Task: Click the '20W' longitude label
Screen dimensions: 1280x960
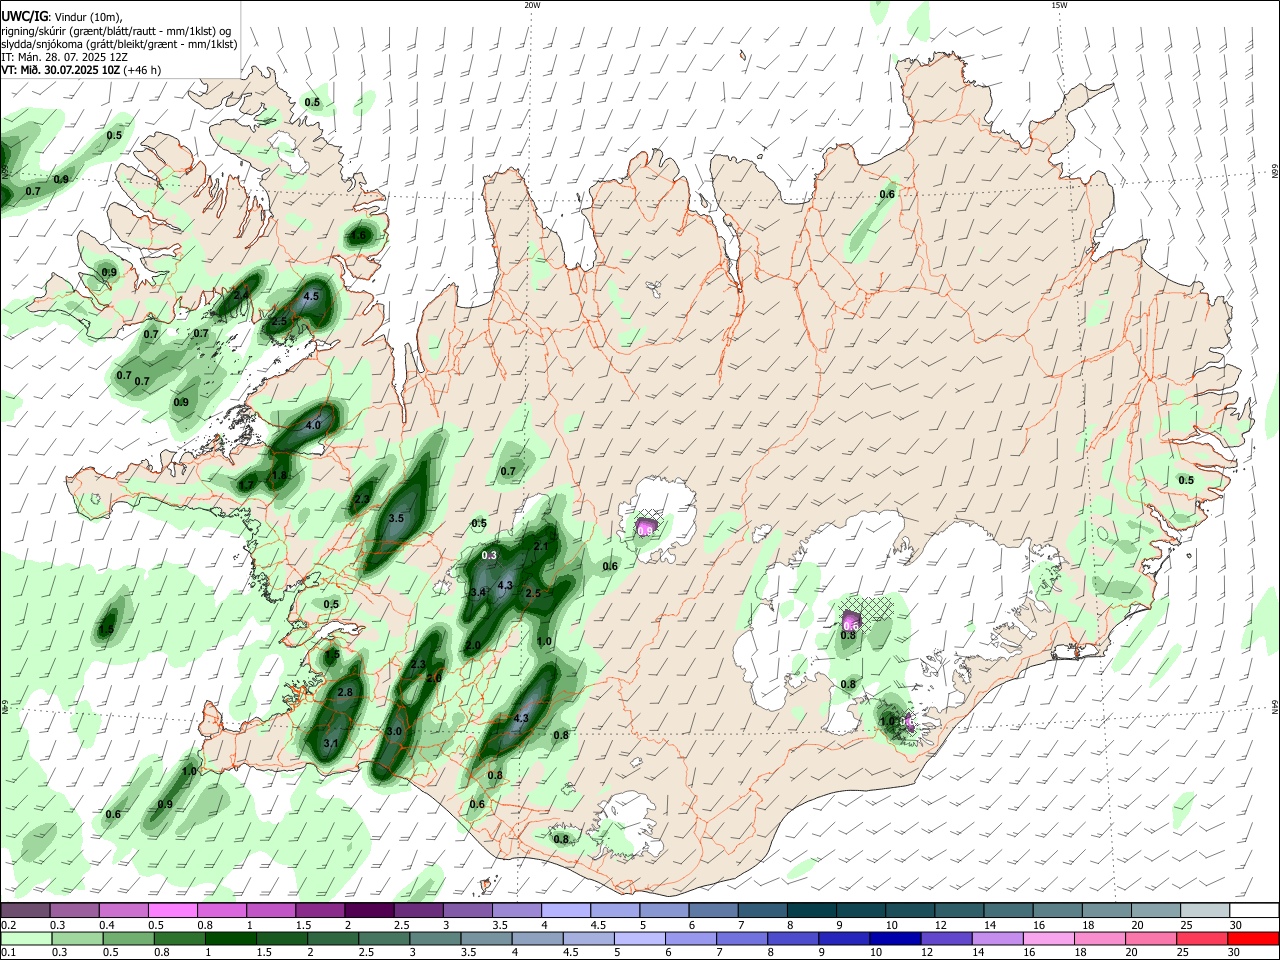Action: pyautogui.click(x=532, y=5)
